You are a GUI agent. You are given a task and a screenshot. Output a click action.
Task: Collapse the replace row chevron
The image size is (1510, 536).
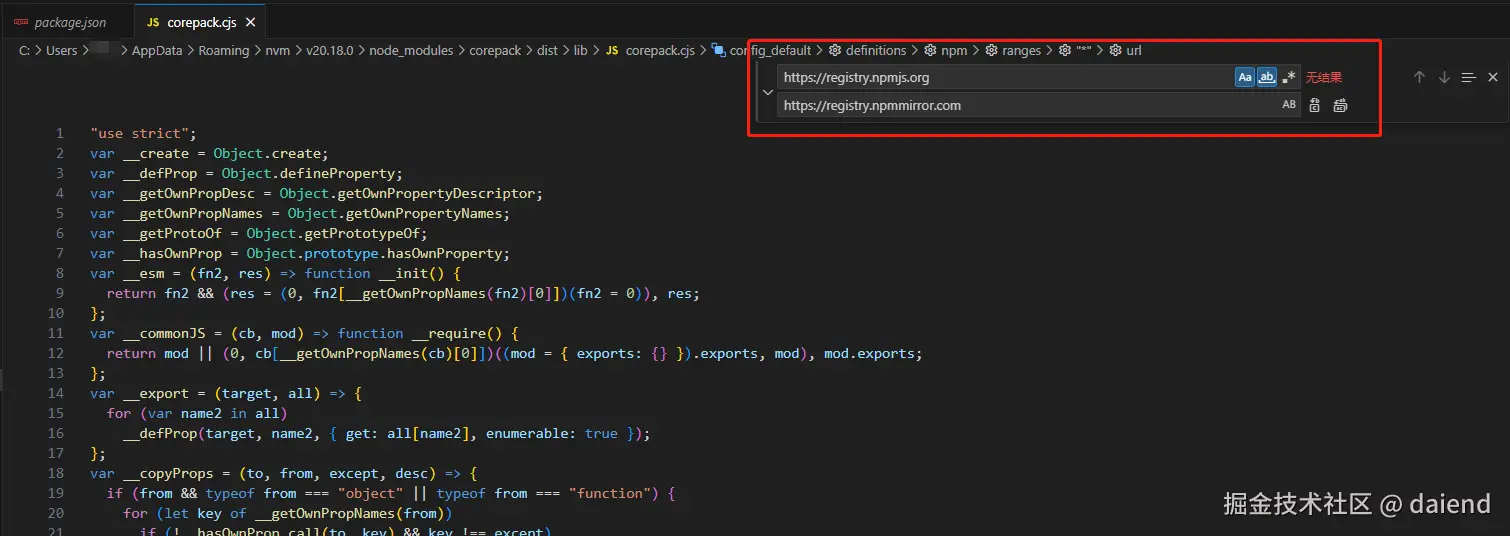click(767, 91)
